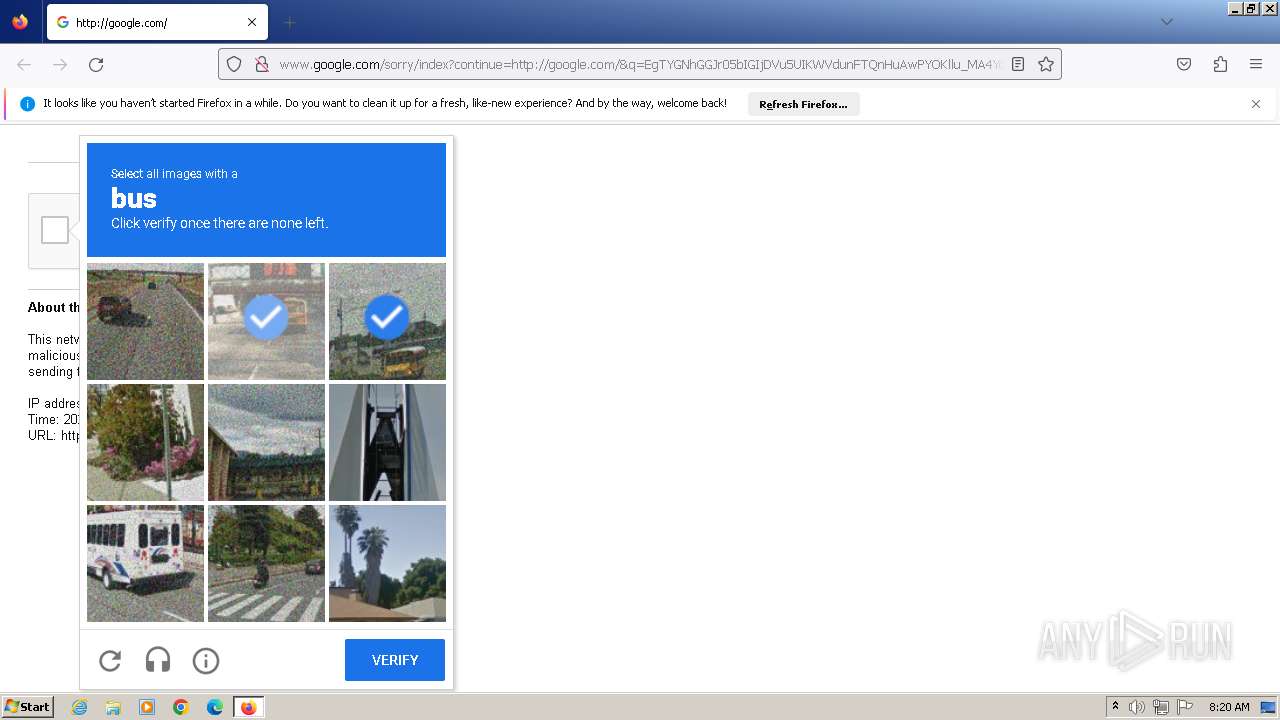The width and height of the screenshot is (1280, 720).
Task: Click the 8:20 AM clock
Action: [x=1229, y=707]
